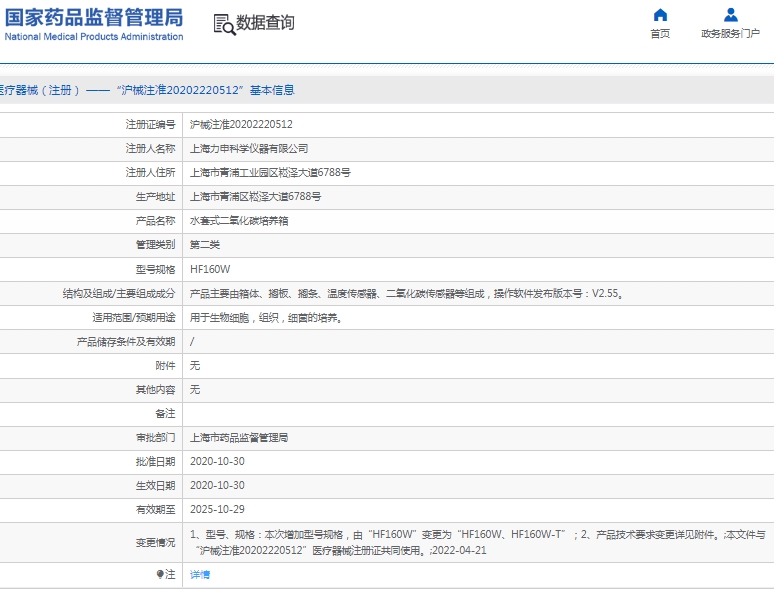774x592 pixels.
Task: Open the 详情 details link
Action: click(200, 574)
